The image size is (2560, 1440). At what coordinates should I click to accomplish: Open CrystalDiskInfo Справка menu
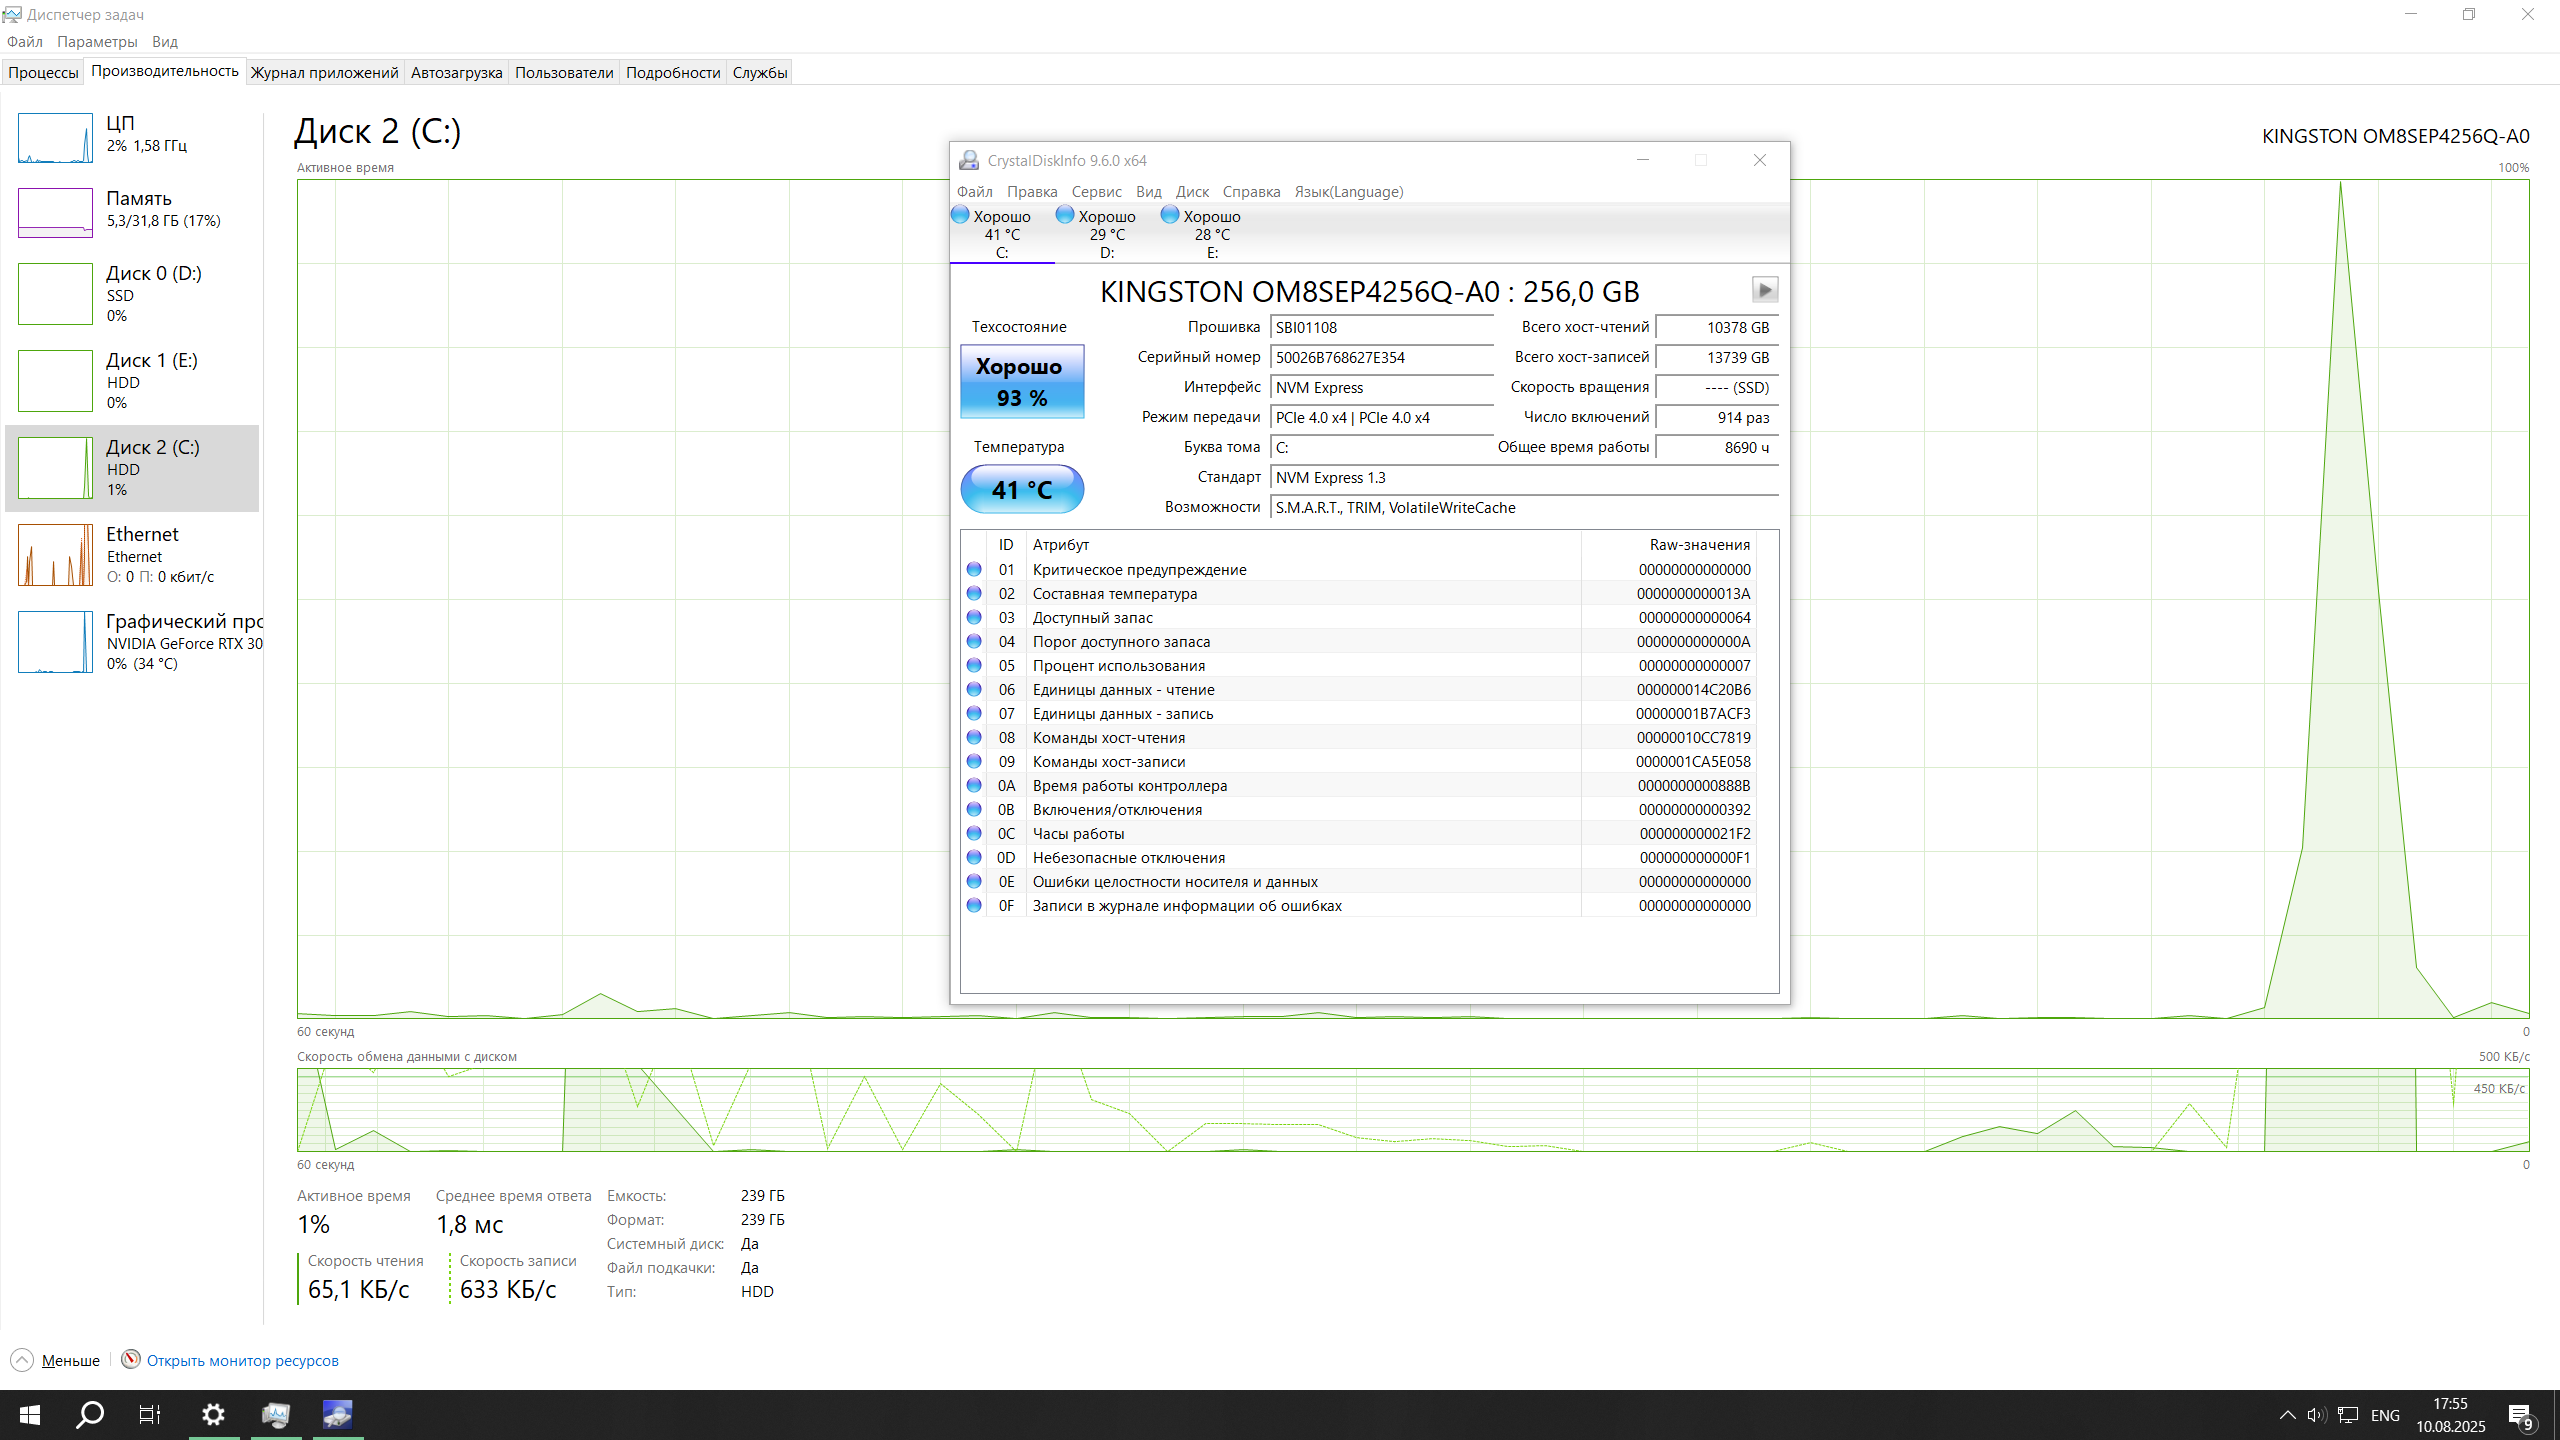pos(1251,191)
